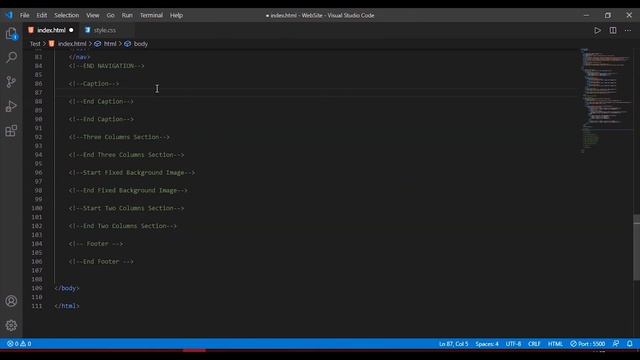The image size is (640, 360).
Task: Open the editor More Actions menu
Action: (x=628, y=30)
